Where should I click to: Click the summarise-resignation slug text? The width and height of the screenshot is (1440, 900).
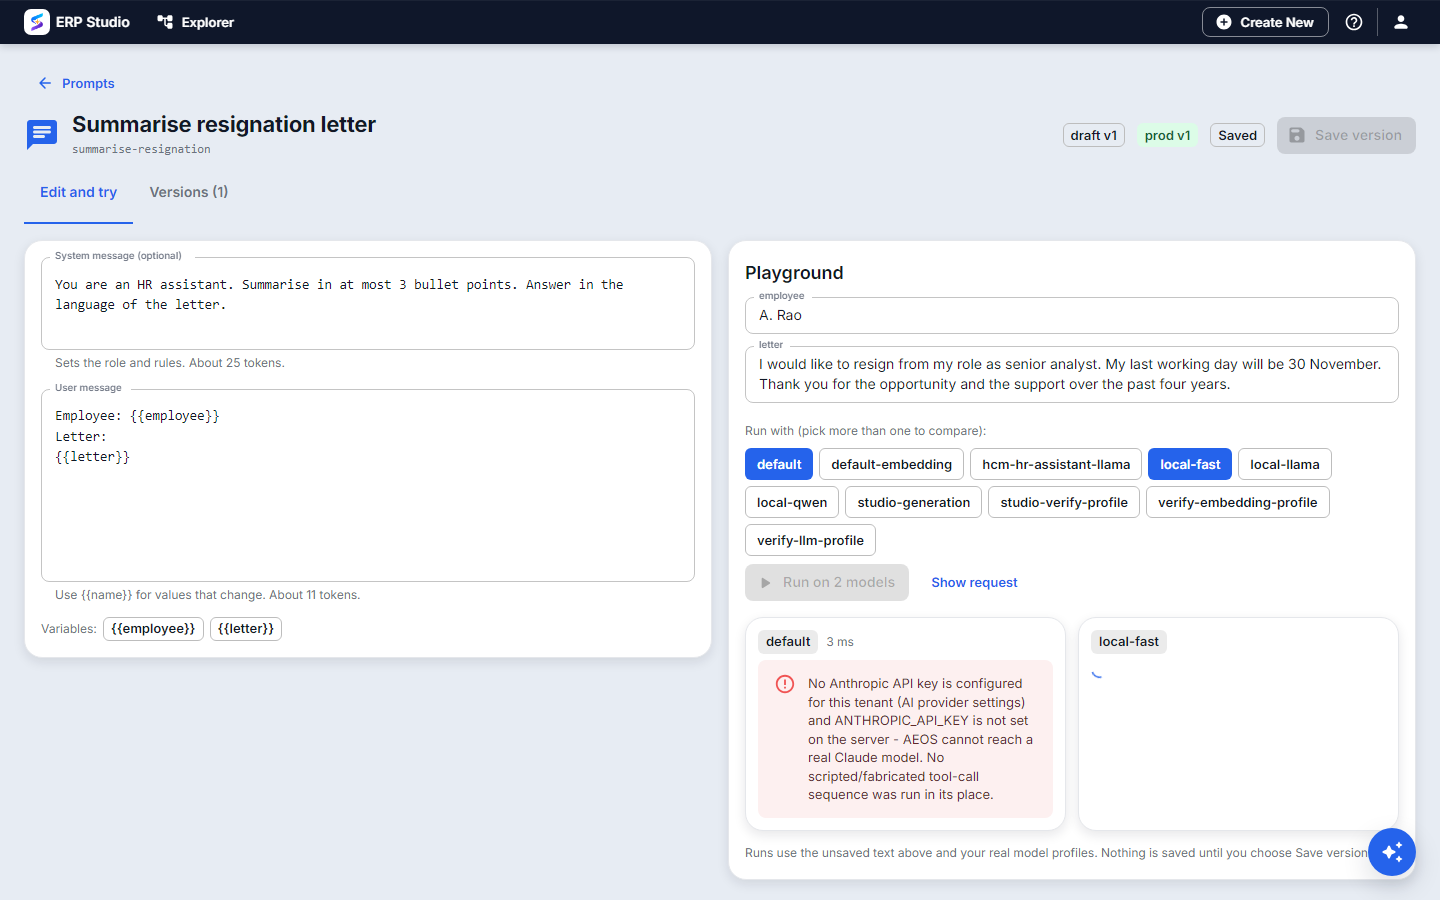click(x=141, y=149)
